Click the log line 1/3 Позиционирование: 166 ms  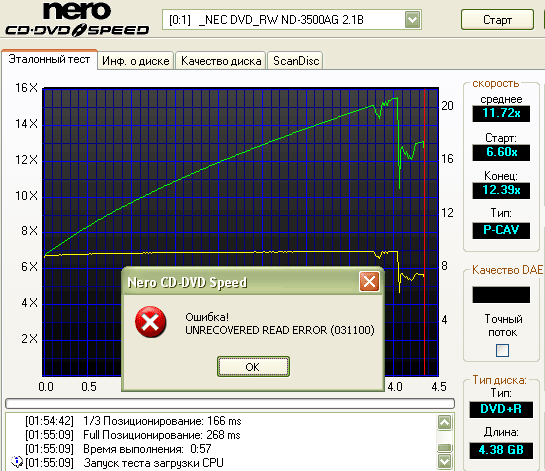tap(133, 421)
